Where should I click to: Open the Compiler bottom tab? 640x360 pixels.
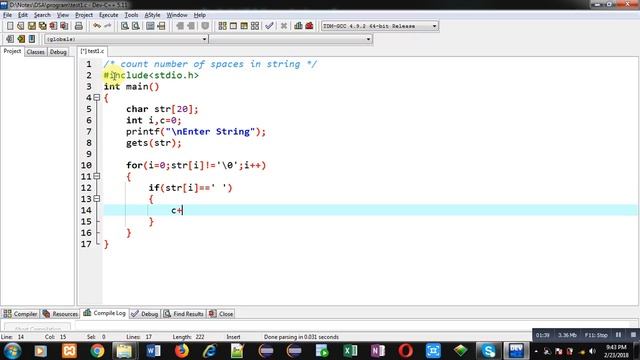(20, 314)
